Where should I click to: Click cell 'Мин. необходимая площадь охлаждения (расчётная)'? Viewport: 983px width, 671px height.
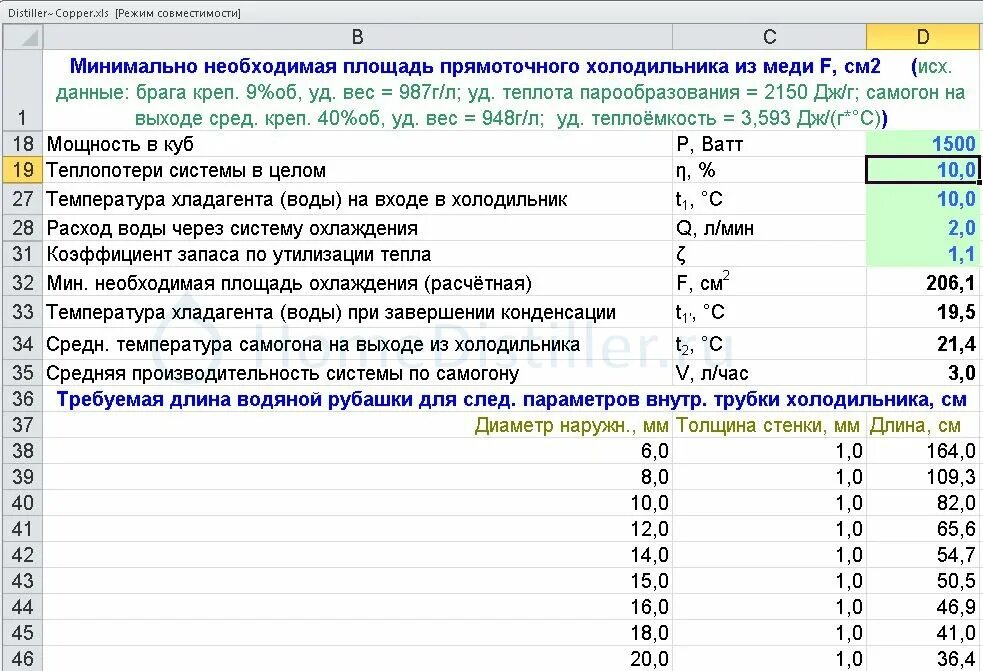[357, 283]
